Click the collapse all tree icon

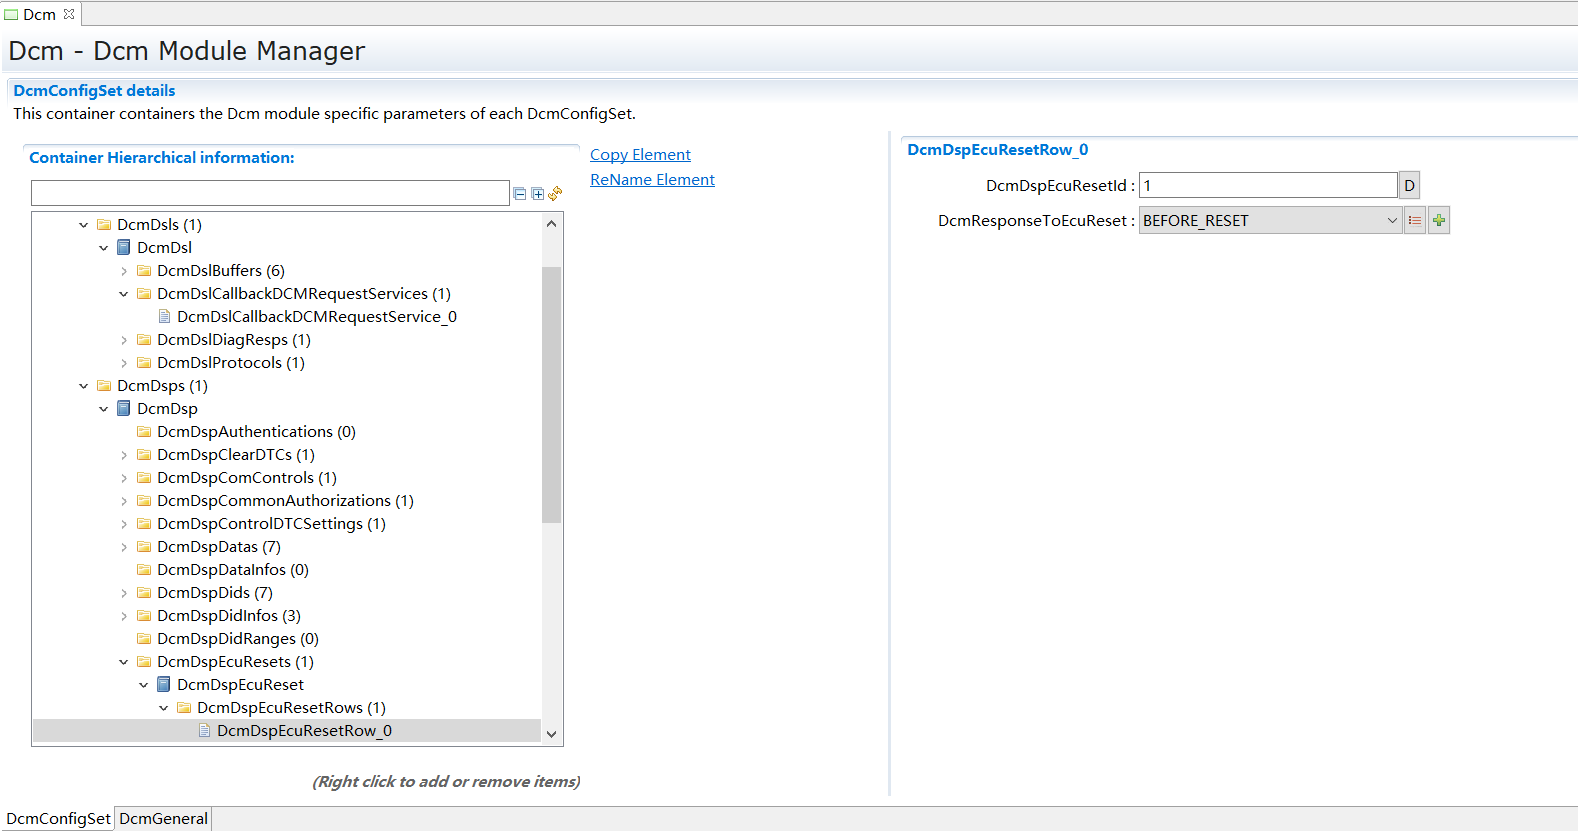(520, 194)
